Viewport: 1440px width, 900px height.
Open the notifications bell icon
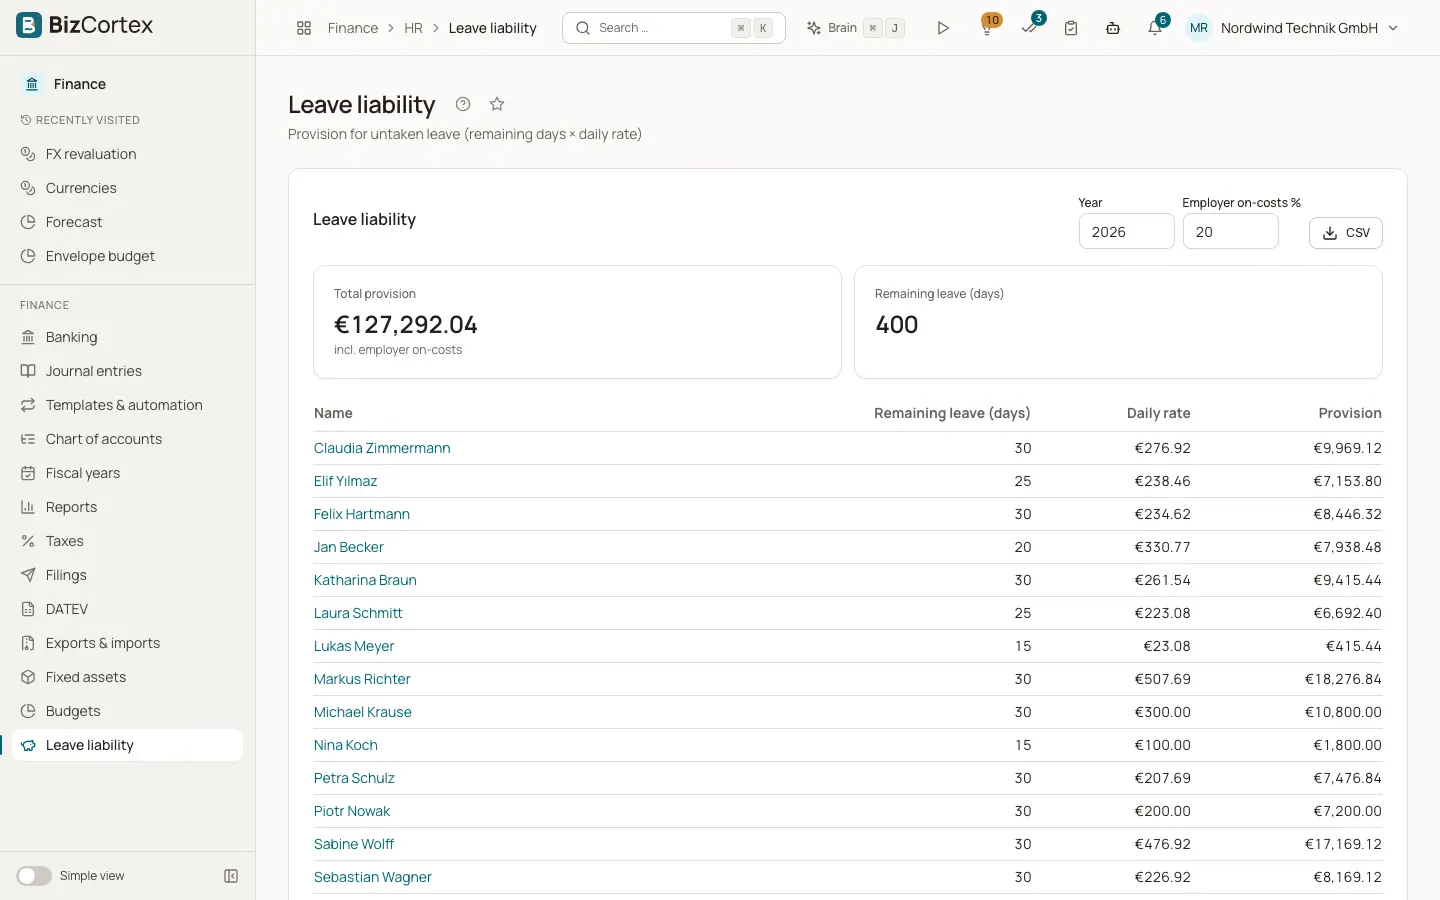[x=1155, y=27]
